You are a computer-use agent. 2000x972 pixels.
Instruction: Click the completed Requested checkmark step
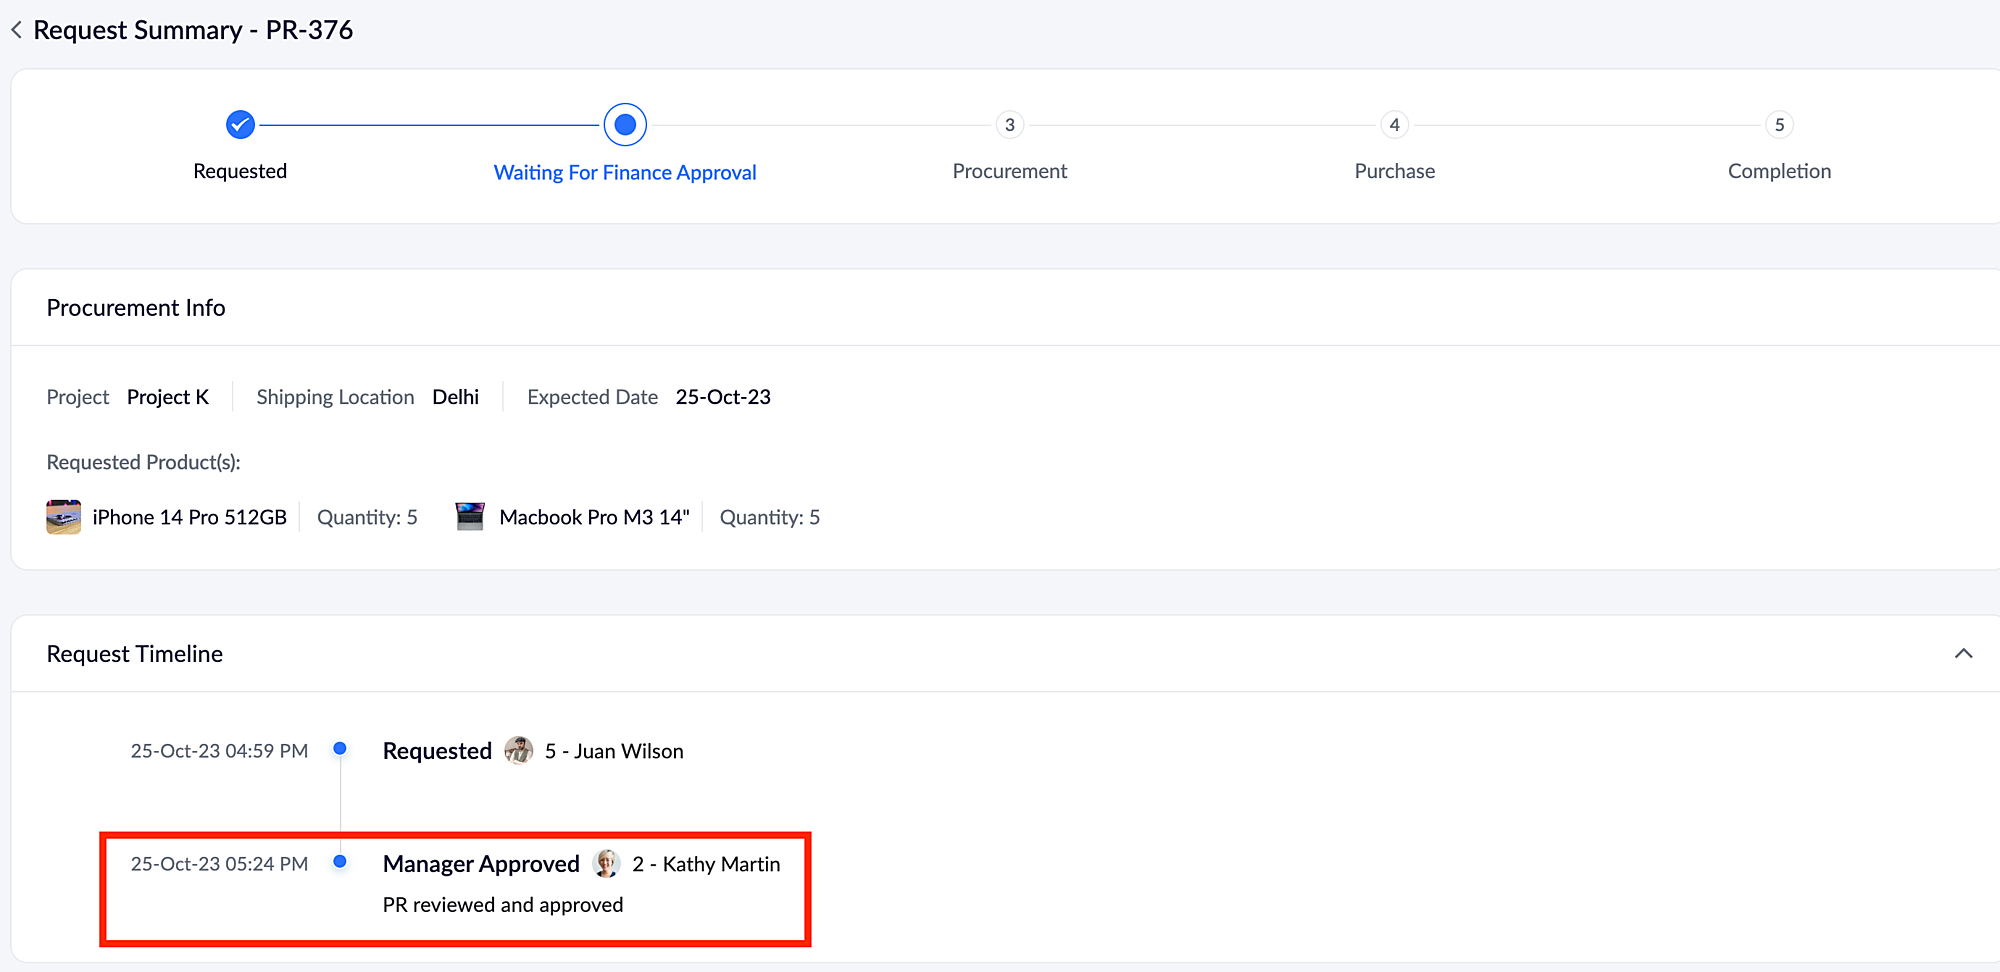click(x=240, y=125)
